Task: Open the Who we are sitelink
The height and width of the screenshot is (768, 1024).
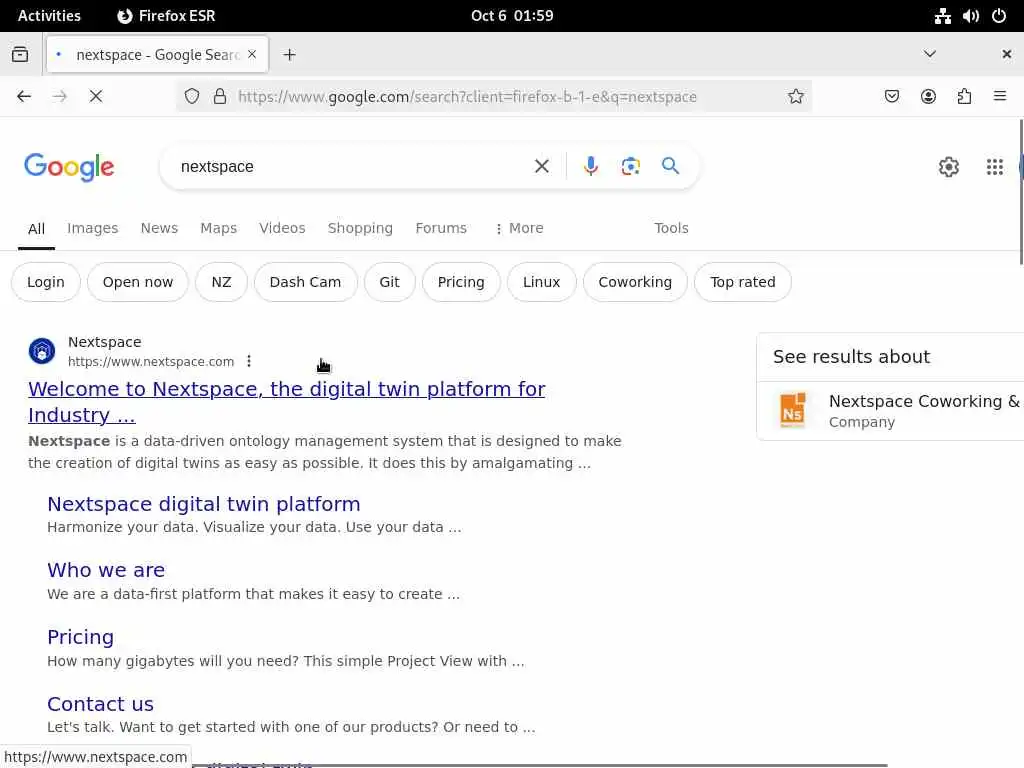Action: coord(106,570)
